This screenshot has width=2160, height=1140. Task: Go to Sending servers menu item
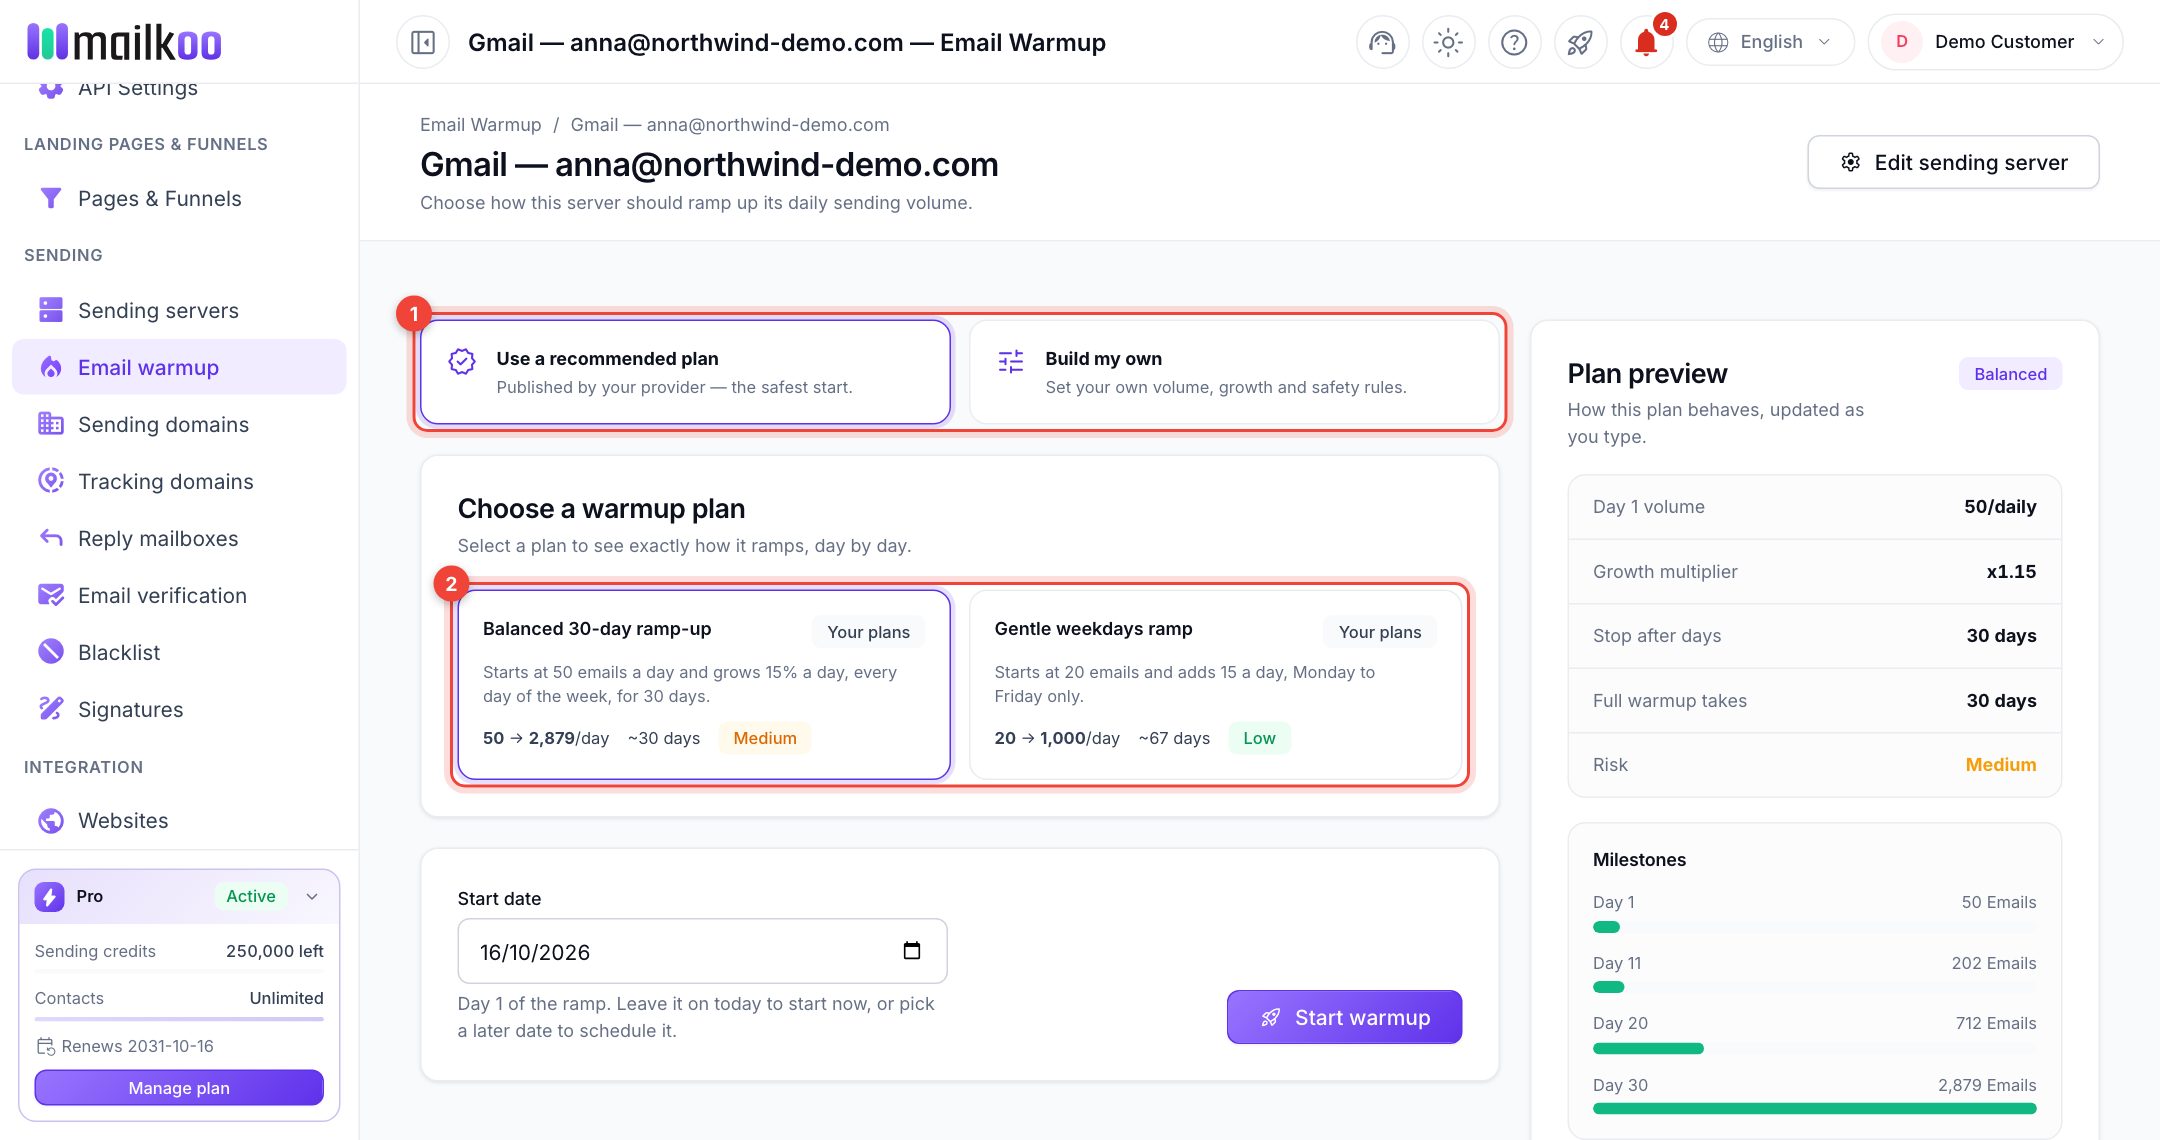click(179, 310)
